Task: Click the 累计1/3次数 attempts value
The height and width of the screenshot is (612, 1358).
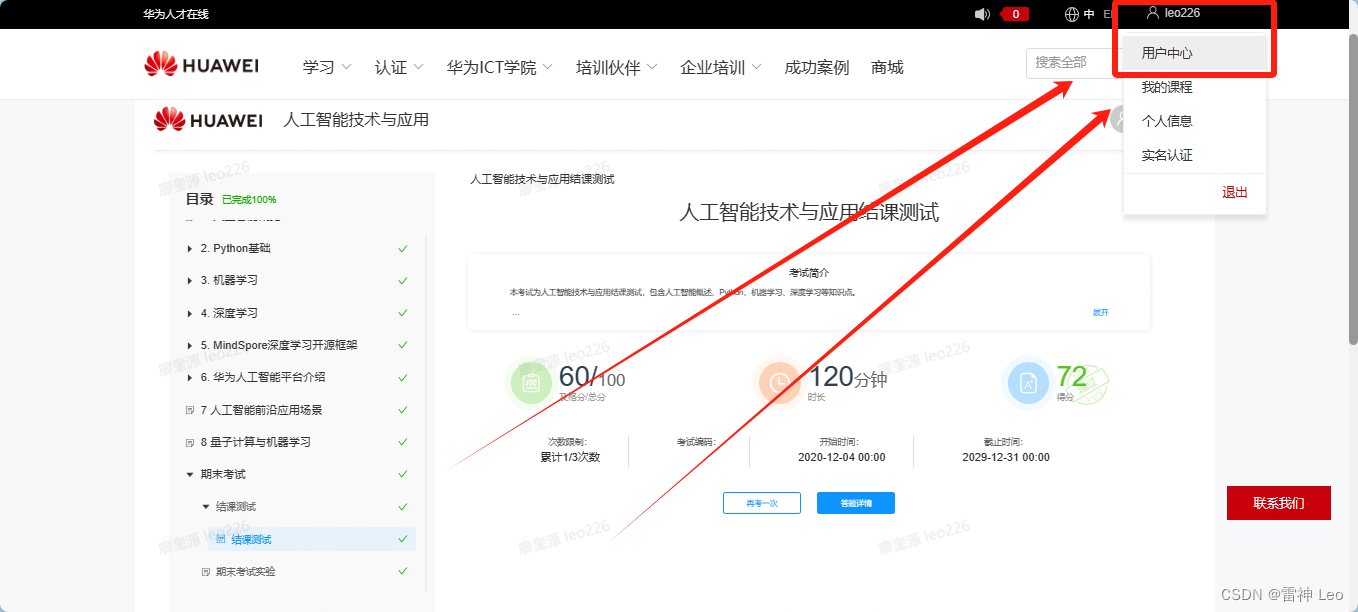Action: click(570, 457)
